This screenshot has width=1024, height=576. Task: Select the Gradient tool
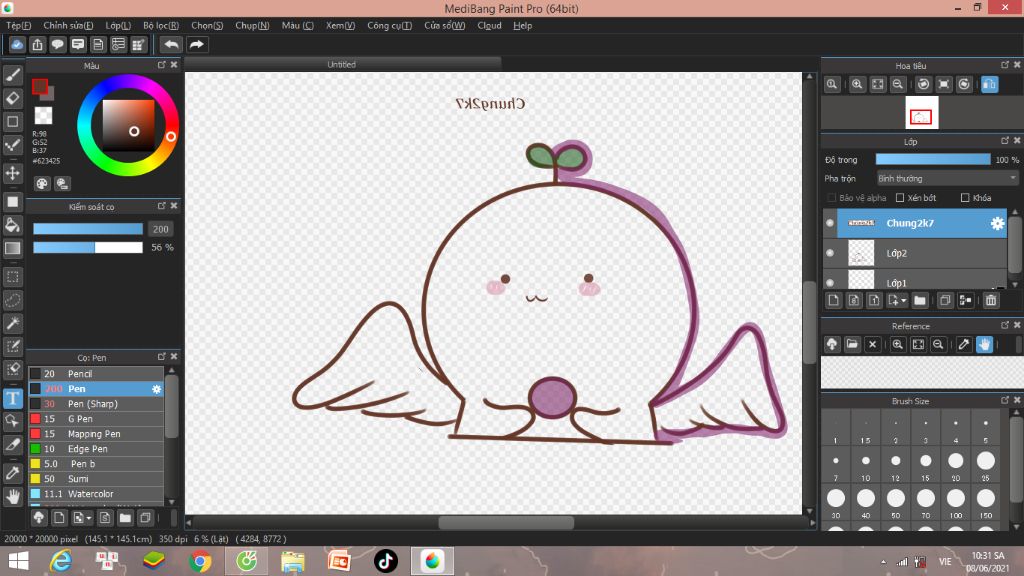pos(12,248)
